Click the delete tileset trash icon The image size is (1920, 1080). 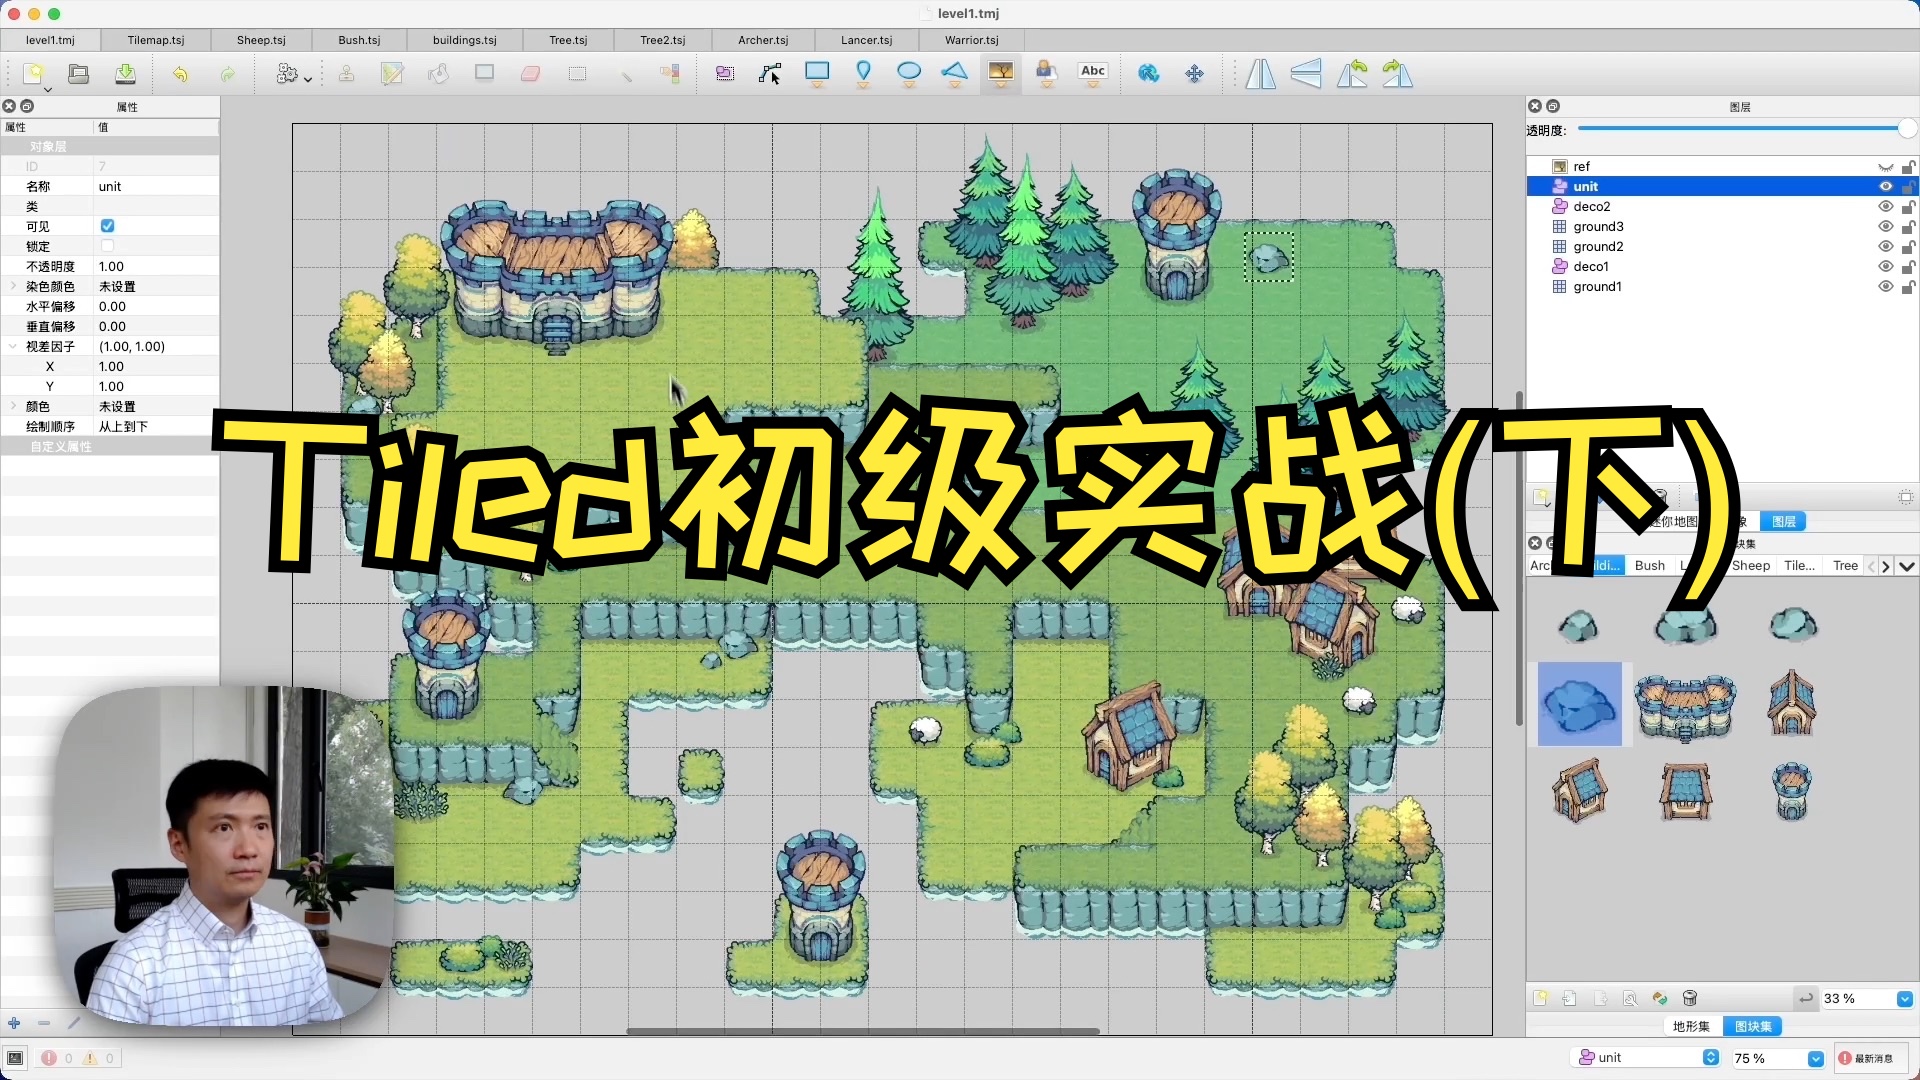[x=1690, y=998]
